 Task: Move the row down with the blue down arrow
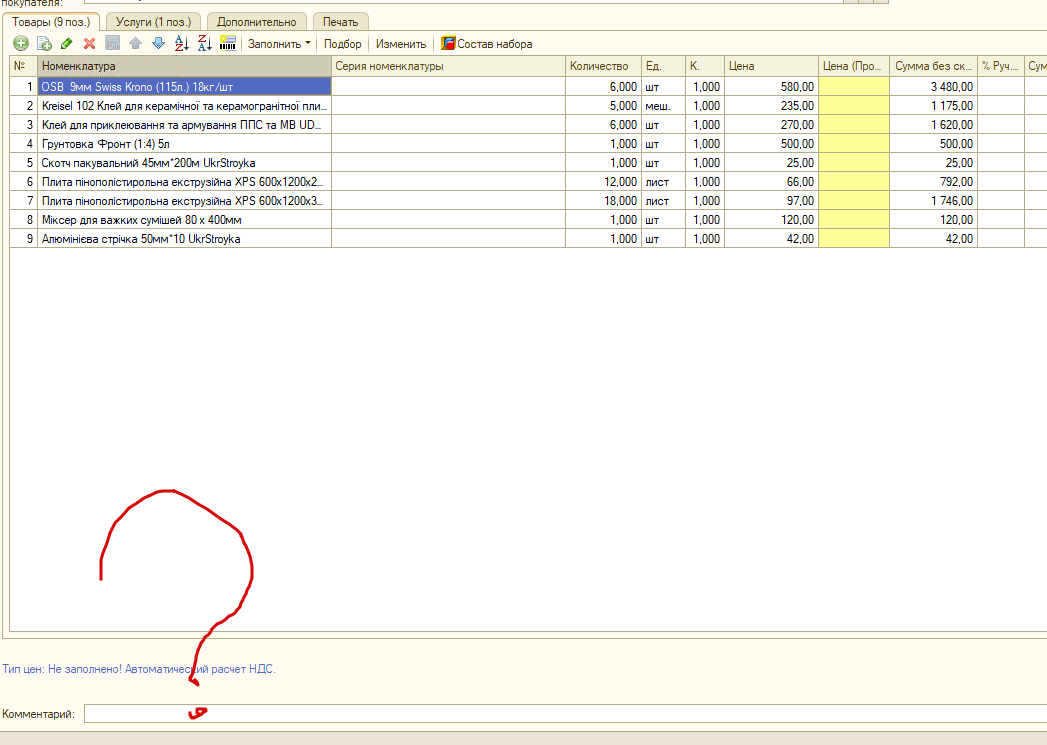pos(158,44)
